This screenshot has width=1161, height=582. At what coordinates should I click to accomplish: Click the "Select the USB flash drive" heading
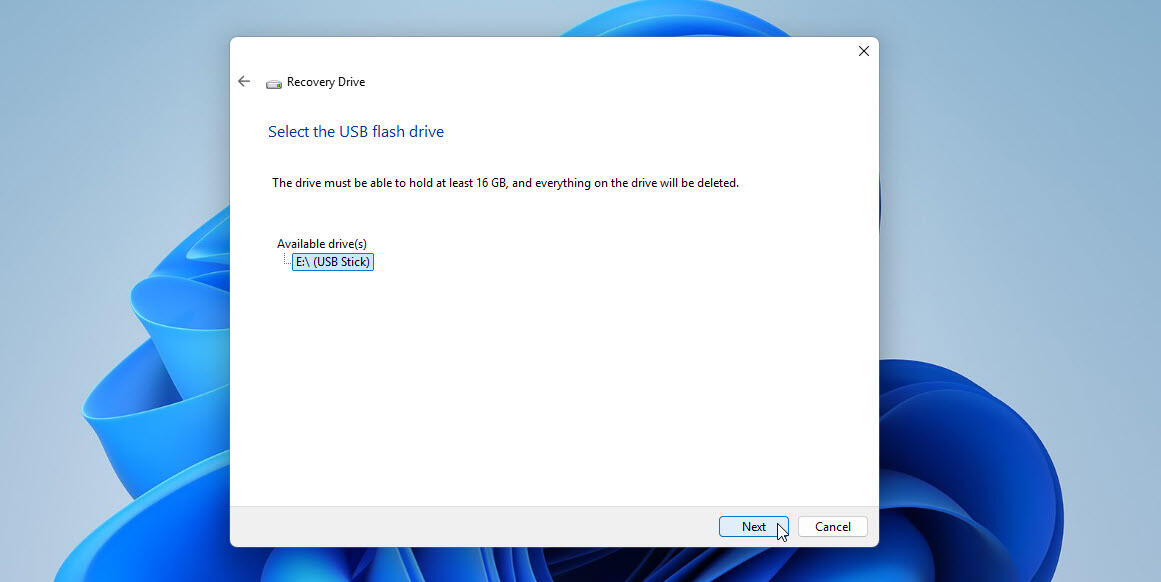pyautogui.click(x=356, y=132)
